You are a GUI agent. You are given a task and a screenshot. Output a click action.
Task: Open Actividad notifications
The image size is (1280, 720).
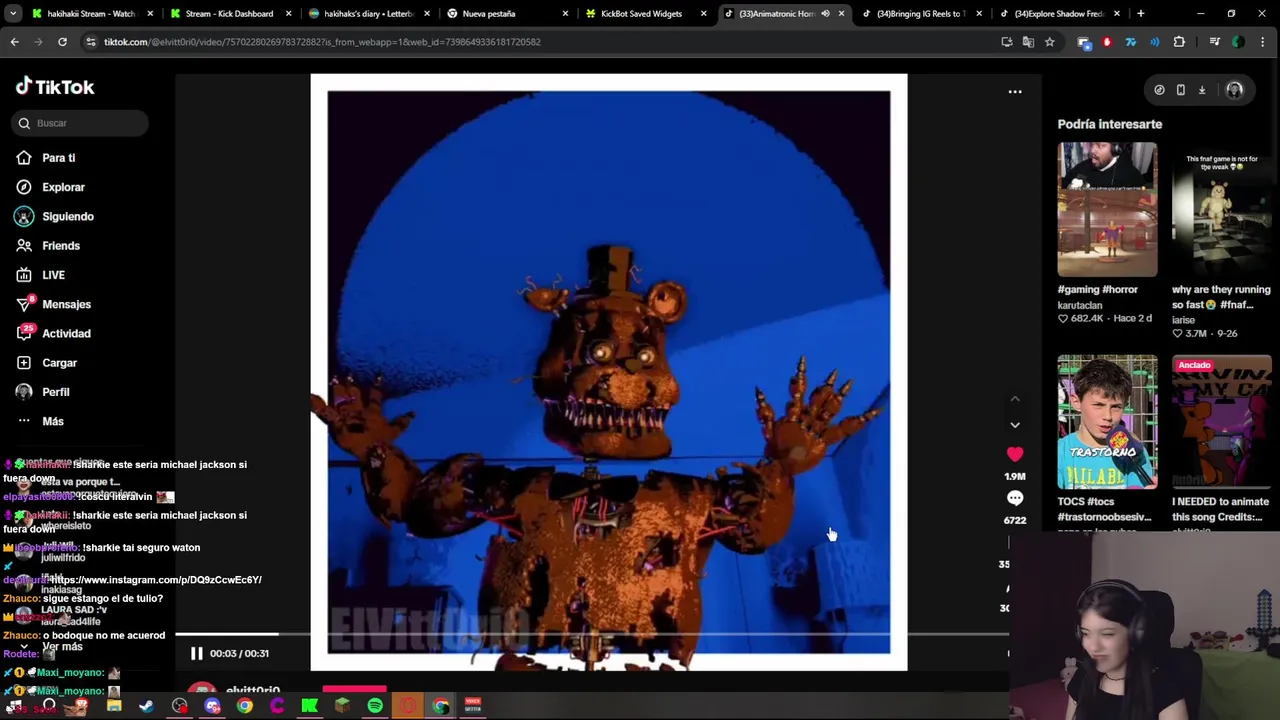[x=65, y=333]
